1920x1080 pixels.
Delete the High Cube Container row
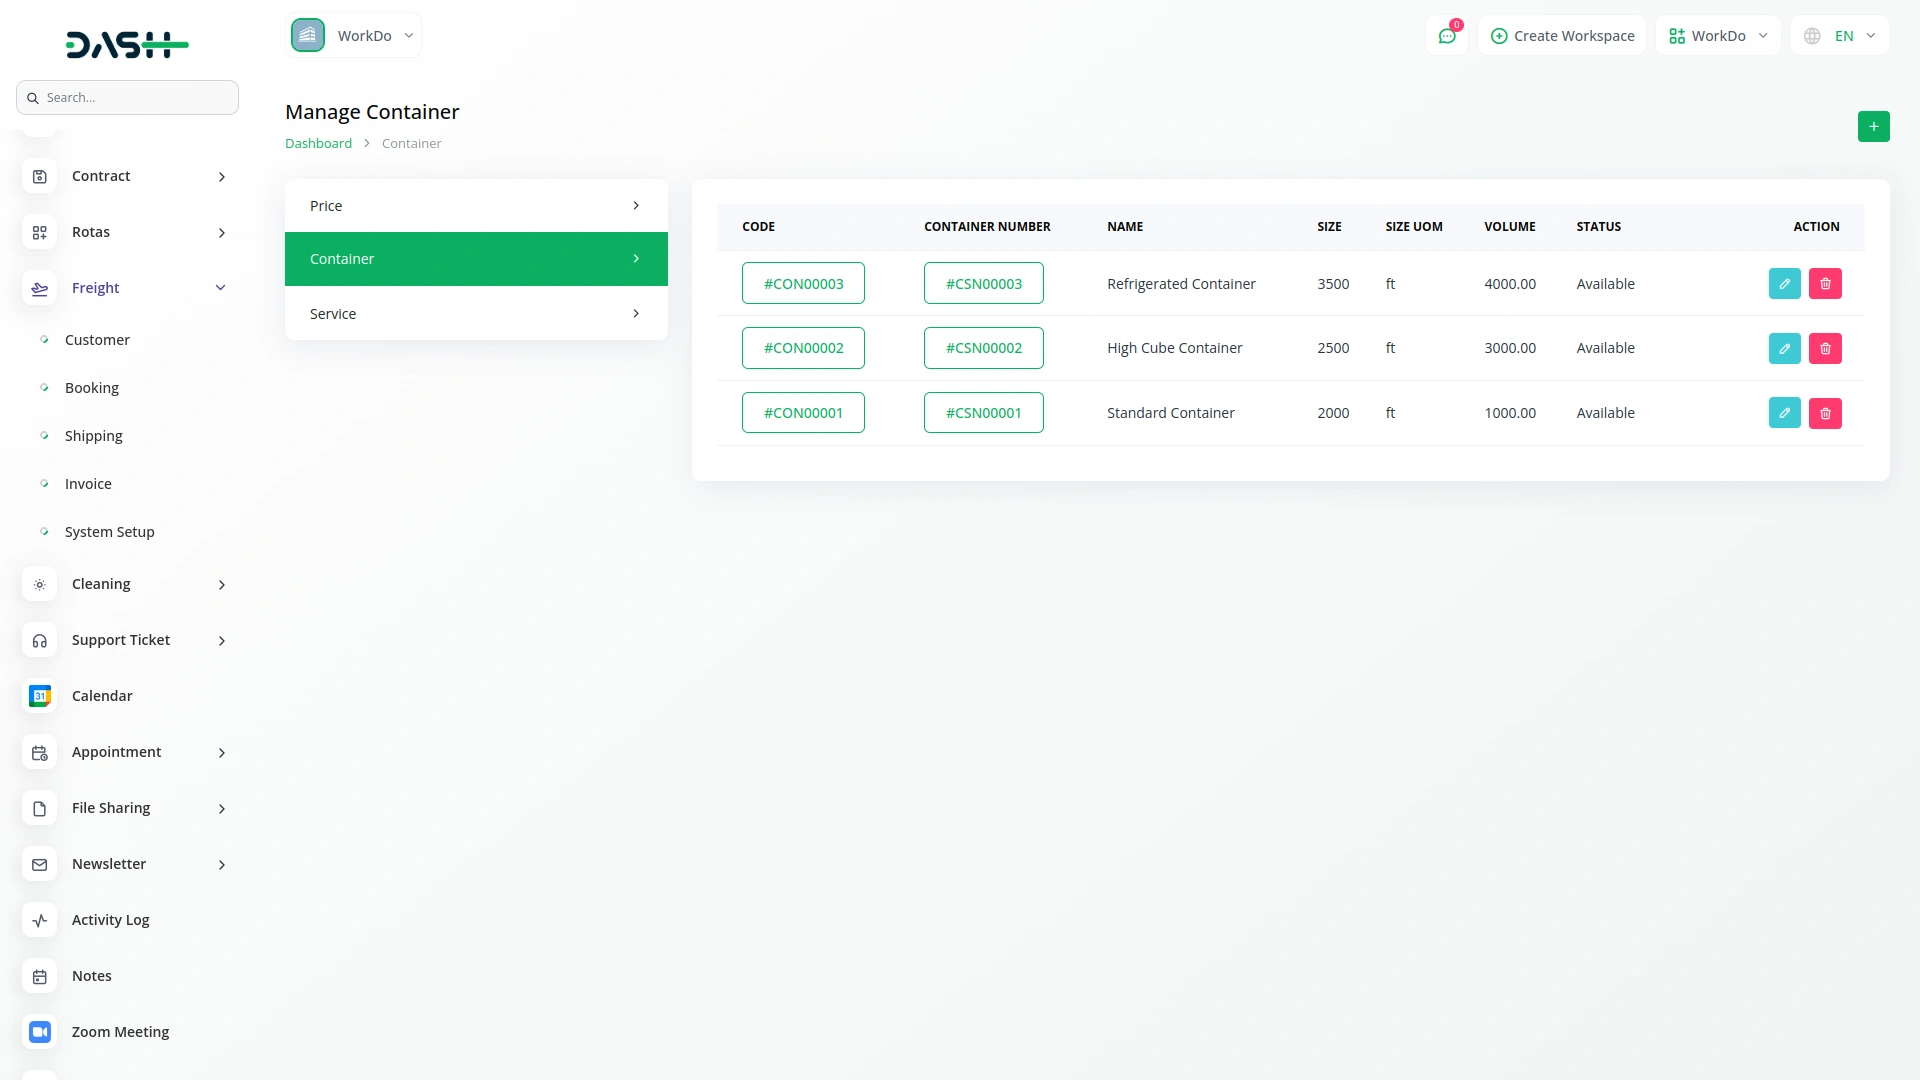click(1824, 348)
